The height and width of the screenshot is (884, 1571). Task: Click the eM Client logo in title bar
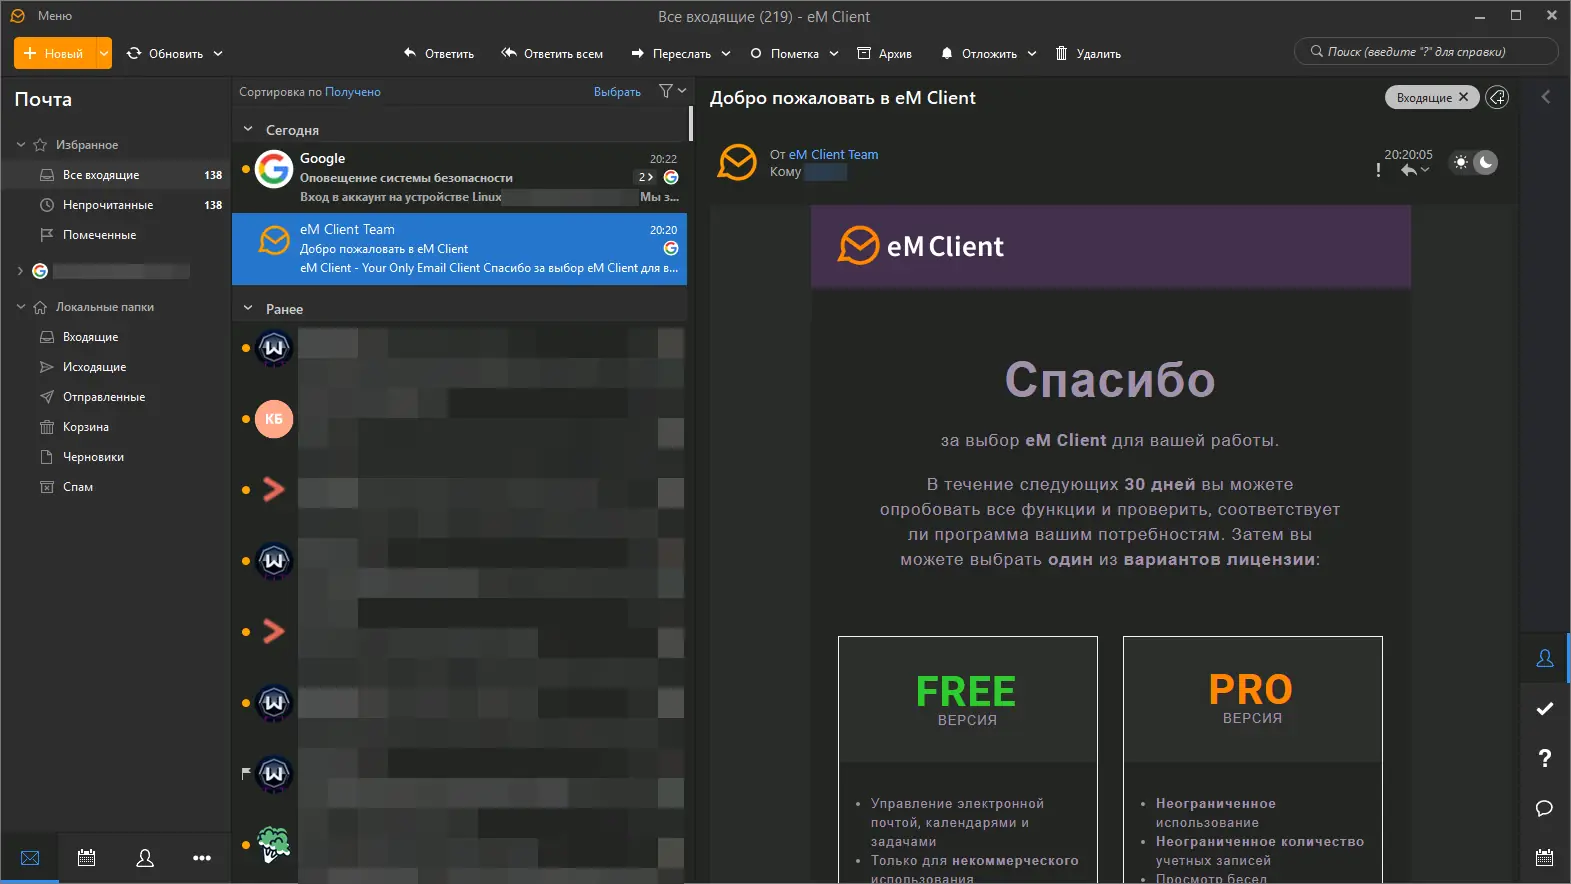[x=17, y=16]
